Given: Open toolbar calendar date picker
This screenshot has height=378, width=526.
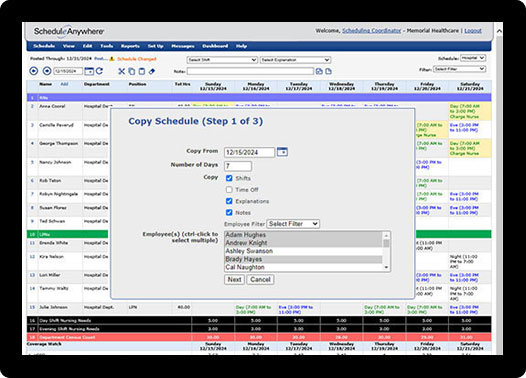Looking at the screenshot, I should point(89,71).
